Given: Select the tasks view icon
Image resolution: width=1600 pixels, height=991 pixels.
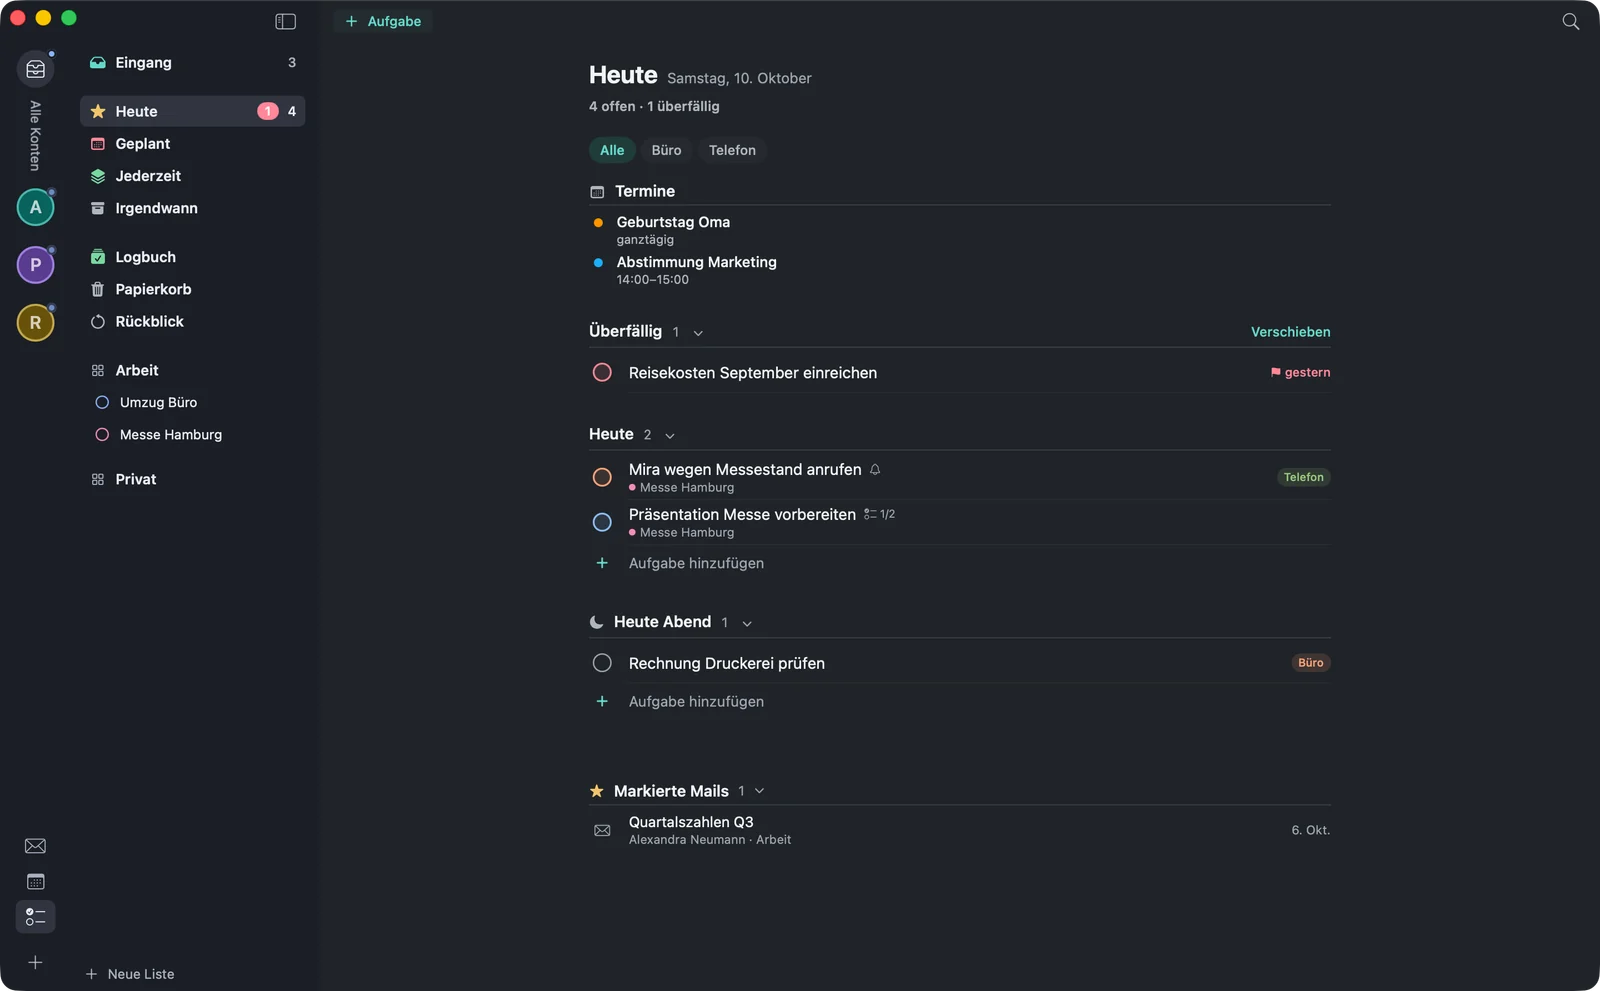Looking at the screenshot, I should coord(35,916).
